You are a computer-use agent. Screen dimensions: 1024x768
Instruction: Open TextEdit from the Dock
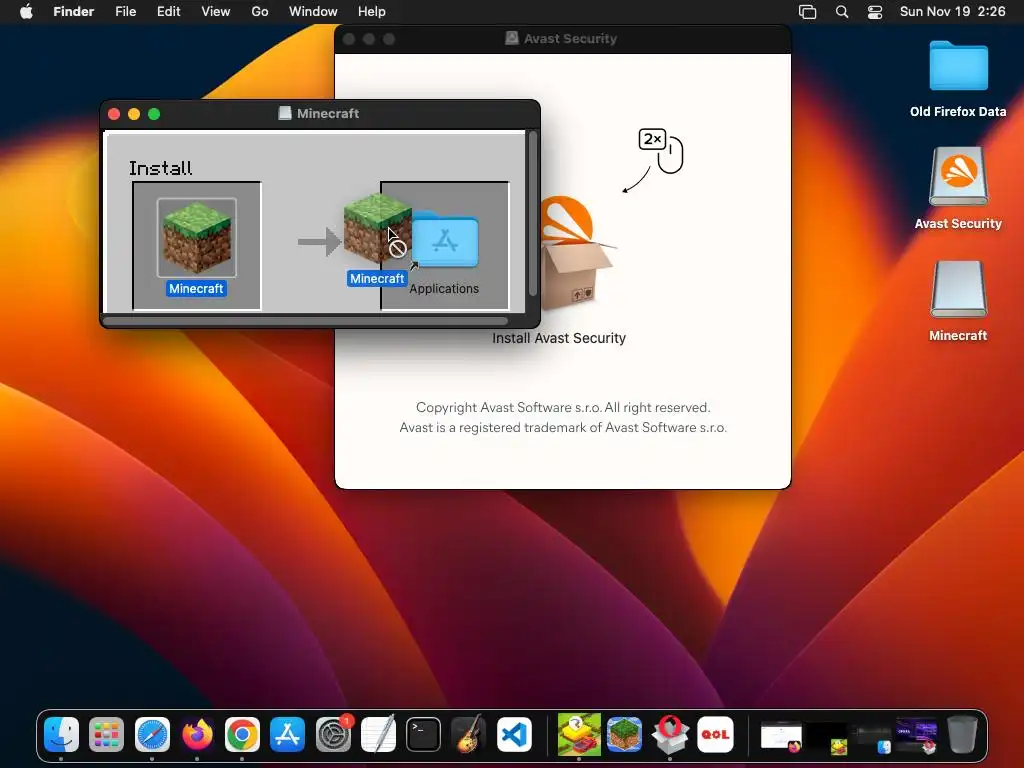point(378,734)
